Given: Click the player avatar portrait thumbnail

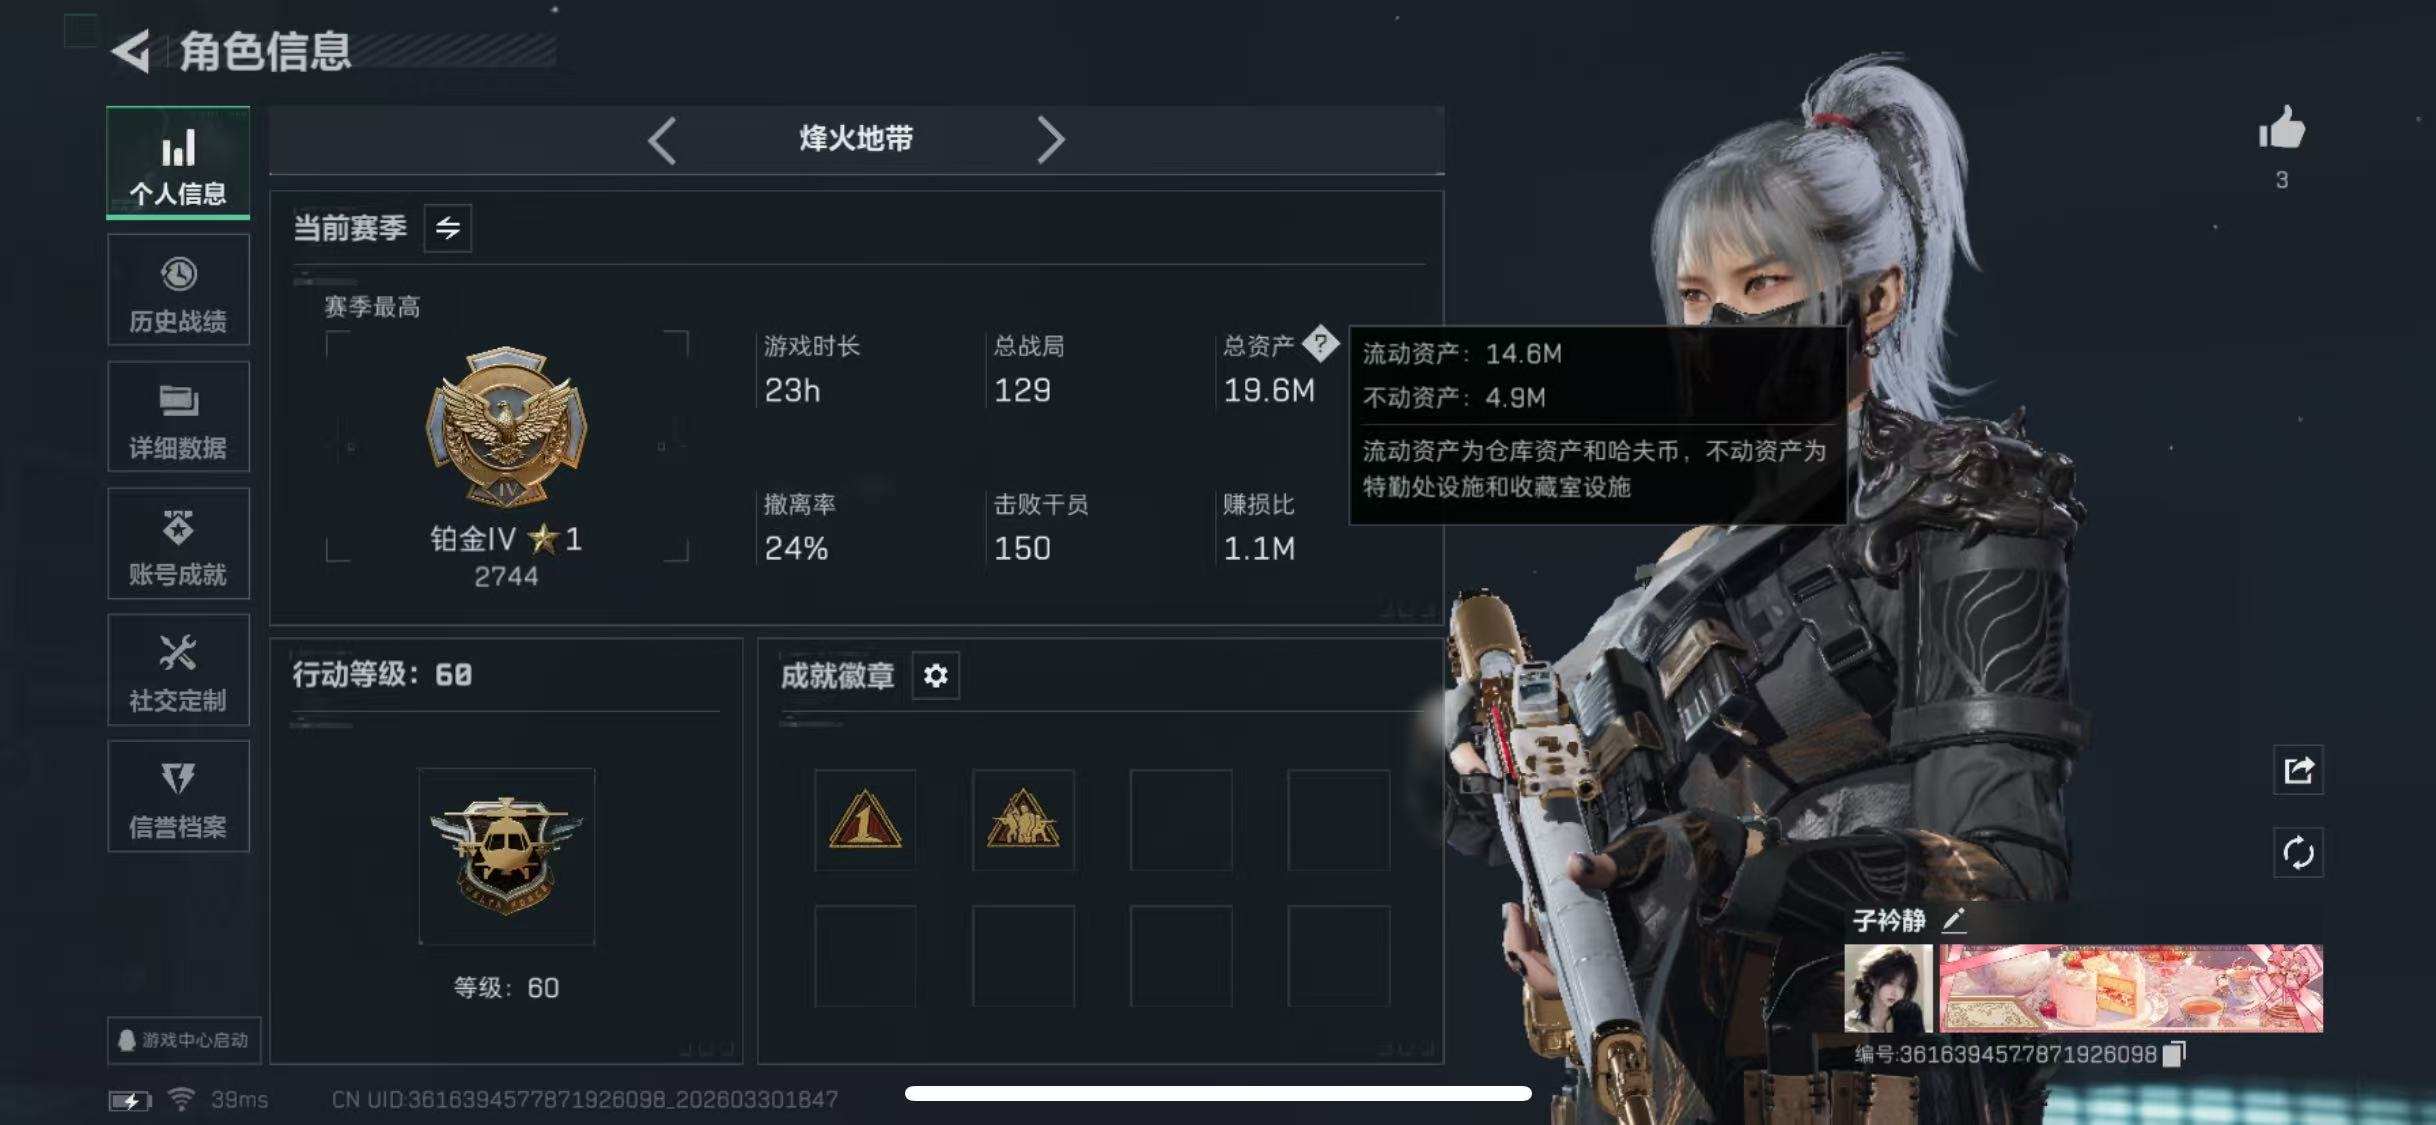Looking at the screenshot, I should [x=1888, y=988].
